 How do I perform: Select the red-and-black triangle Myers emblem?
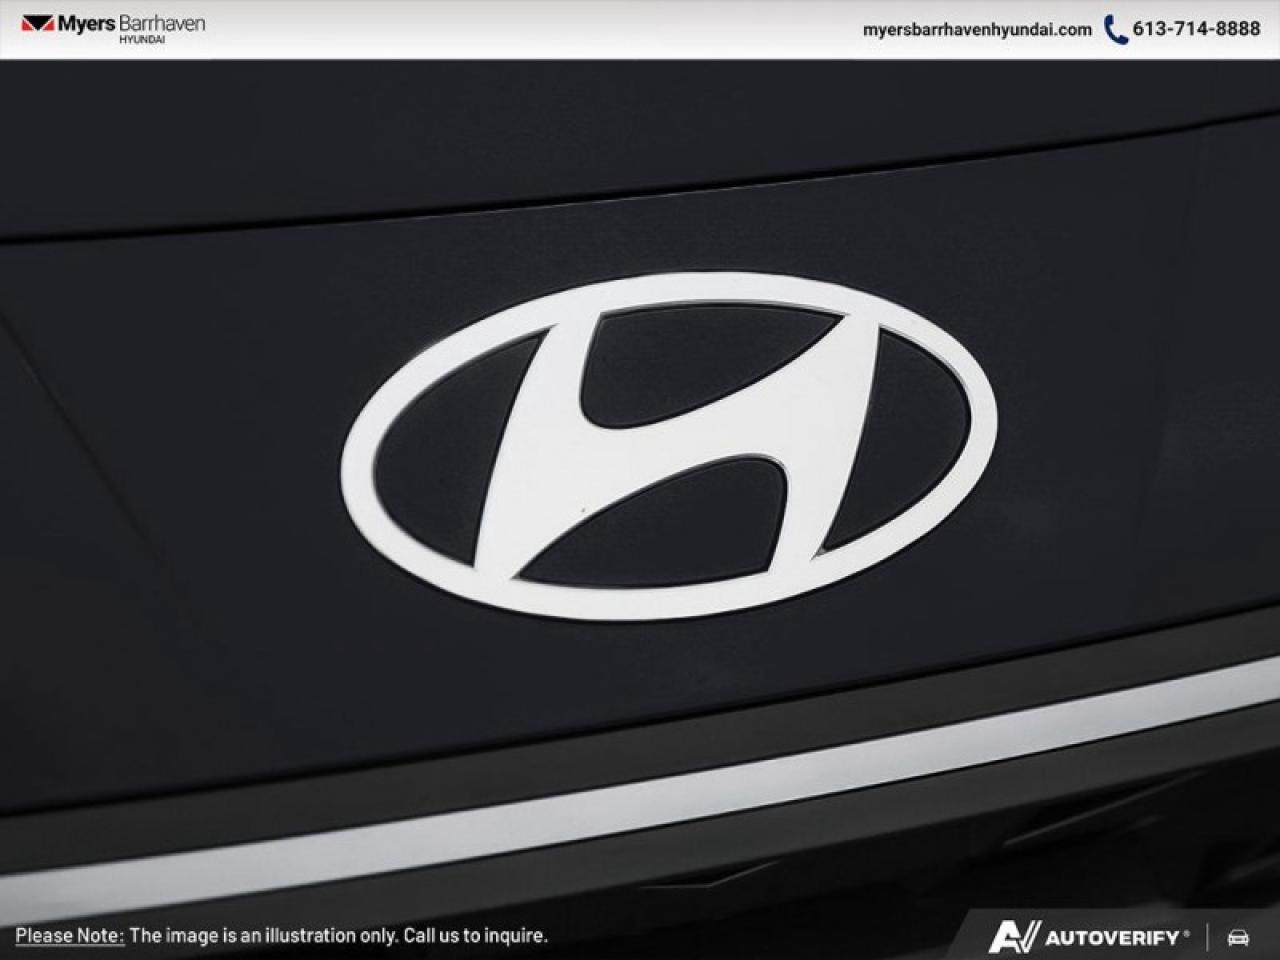(40, 24)
